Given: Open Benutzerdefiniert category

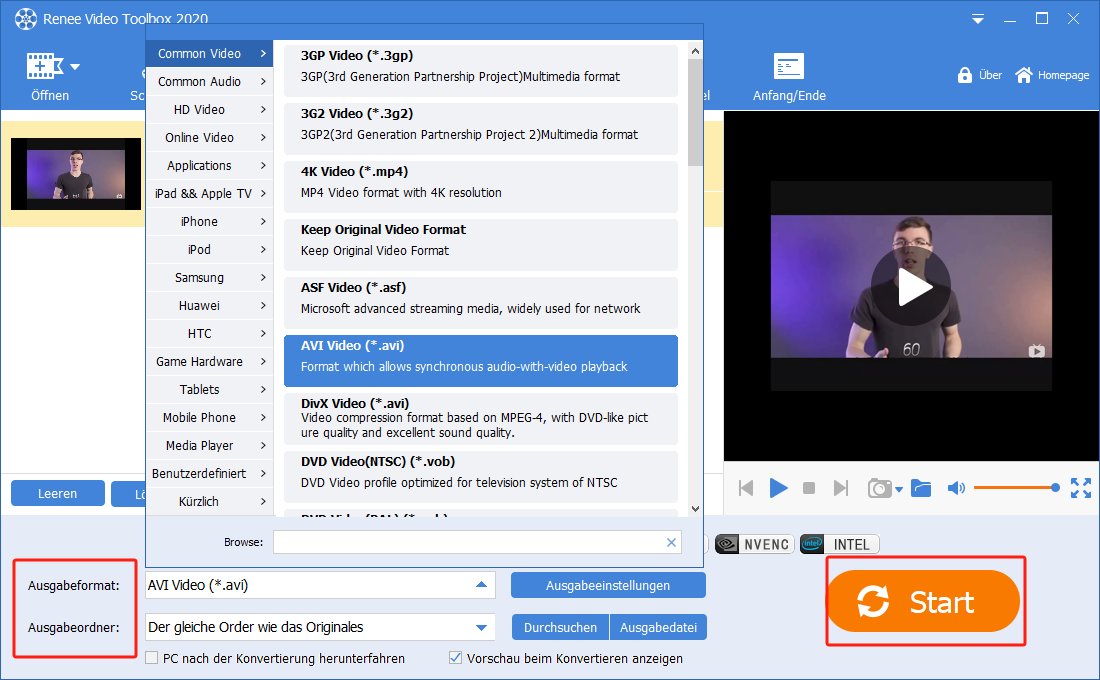Looking at the screenshot, I should [209, 474].
